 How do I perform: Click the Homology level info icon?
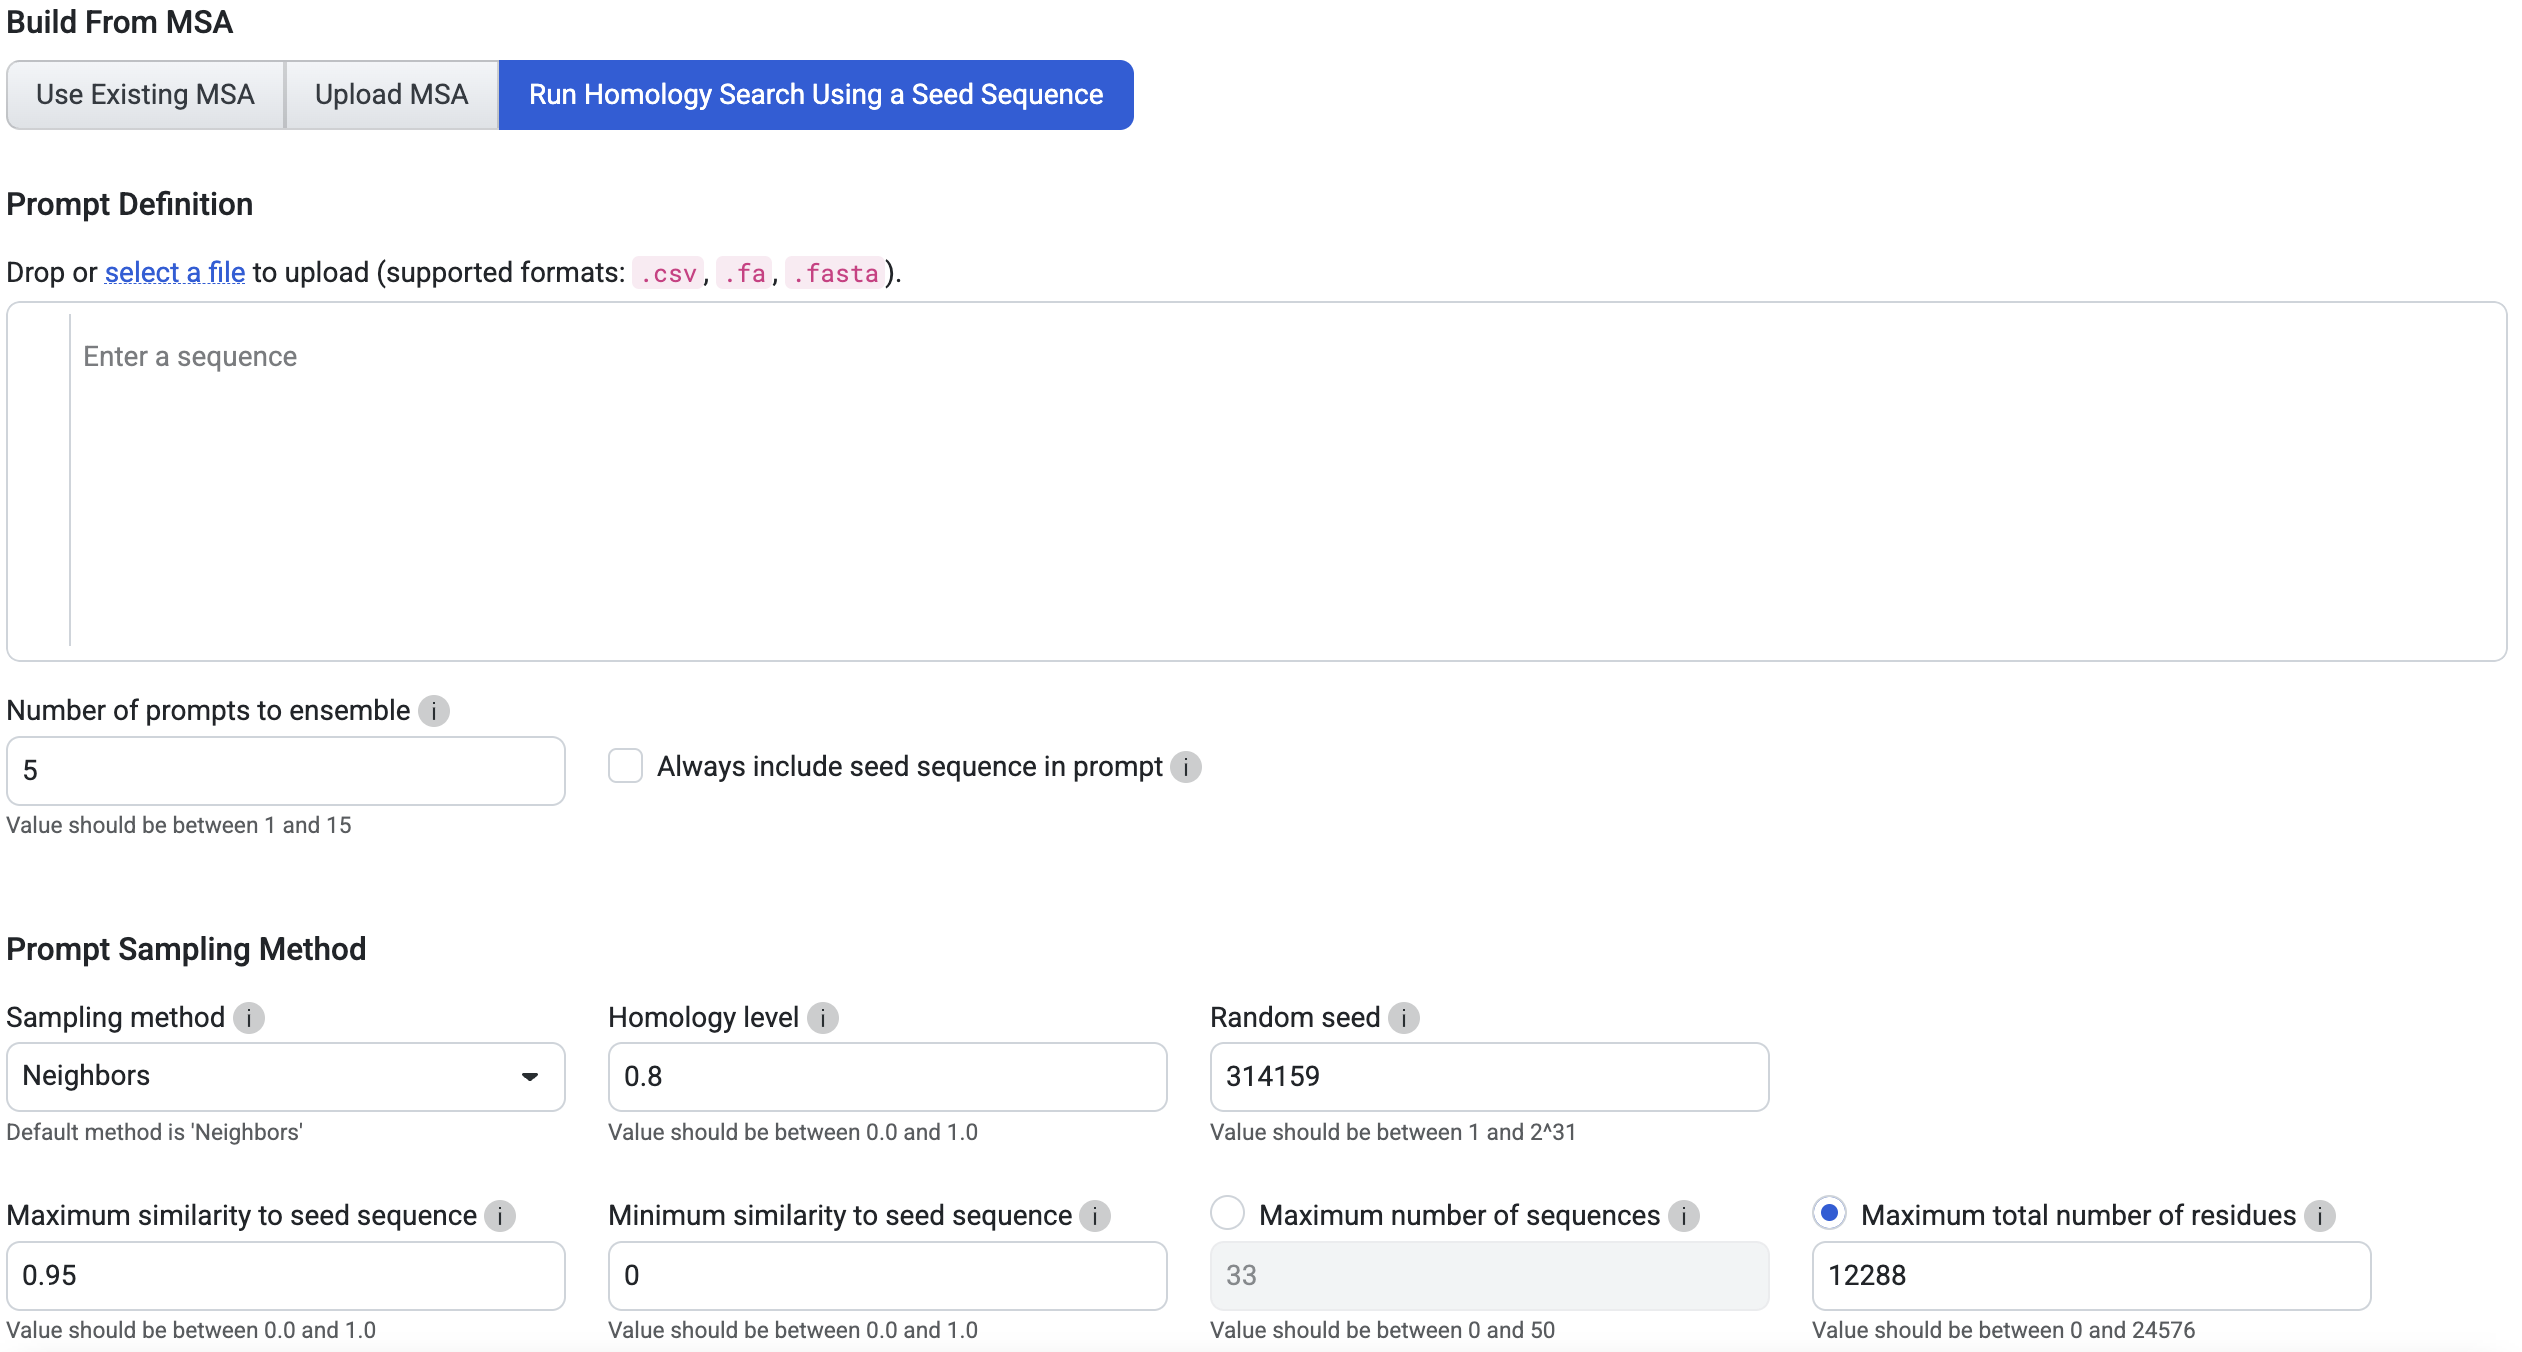tap(823, 1018)
